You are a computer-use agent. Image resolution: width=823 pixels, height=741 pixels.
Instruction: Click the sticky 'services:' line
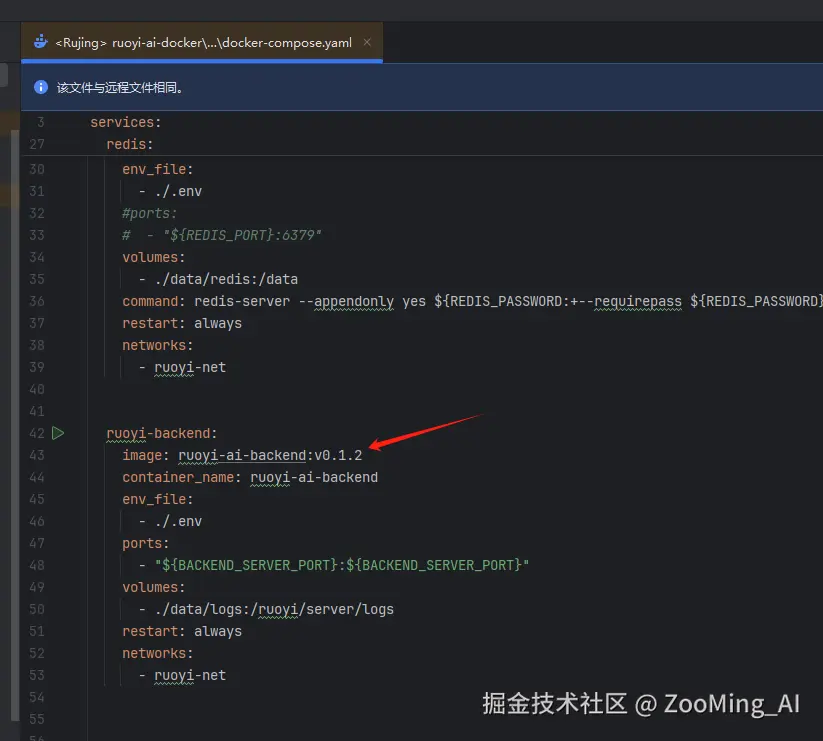[x=125, y=122]
